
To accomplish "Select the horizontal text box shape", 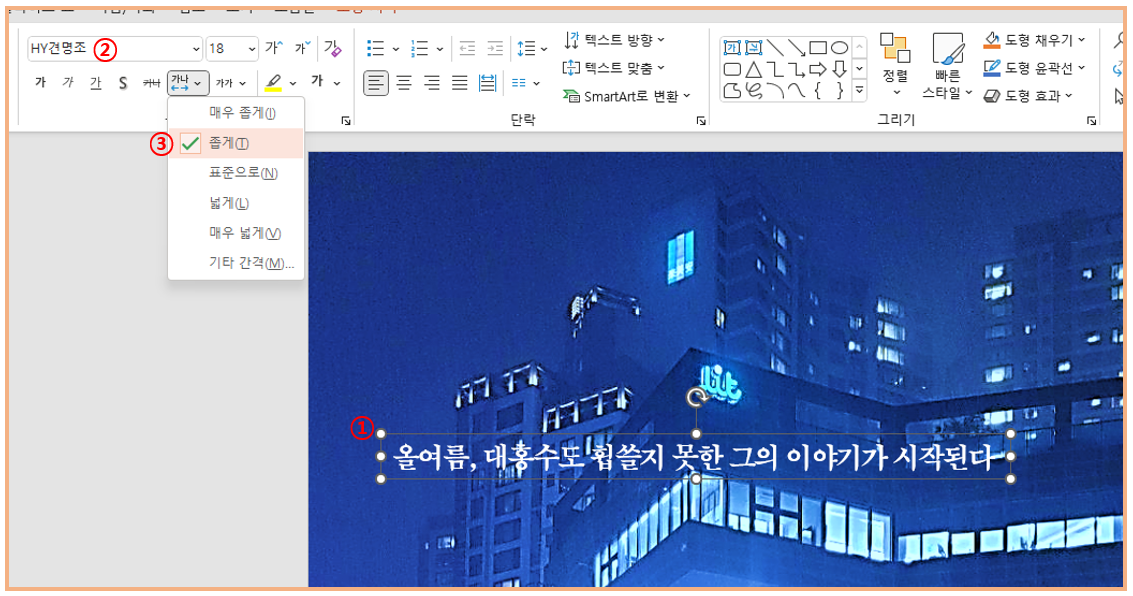I will point(732,48).
